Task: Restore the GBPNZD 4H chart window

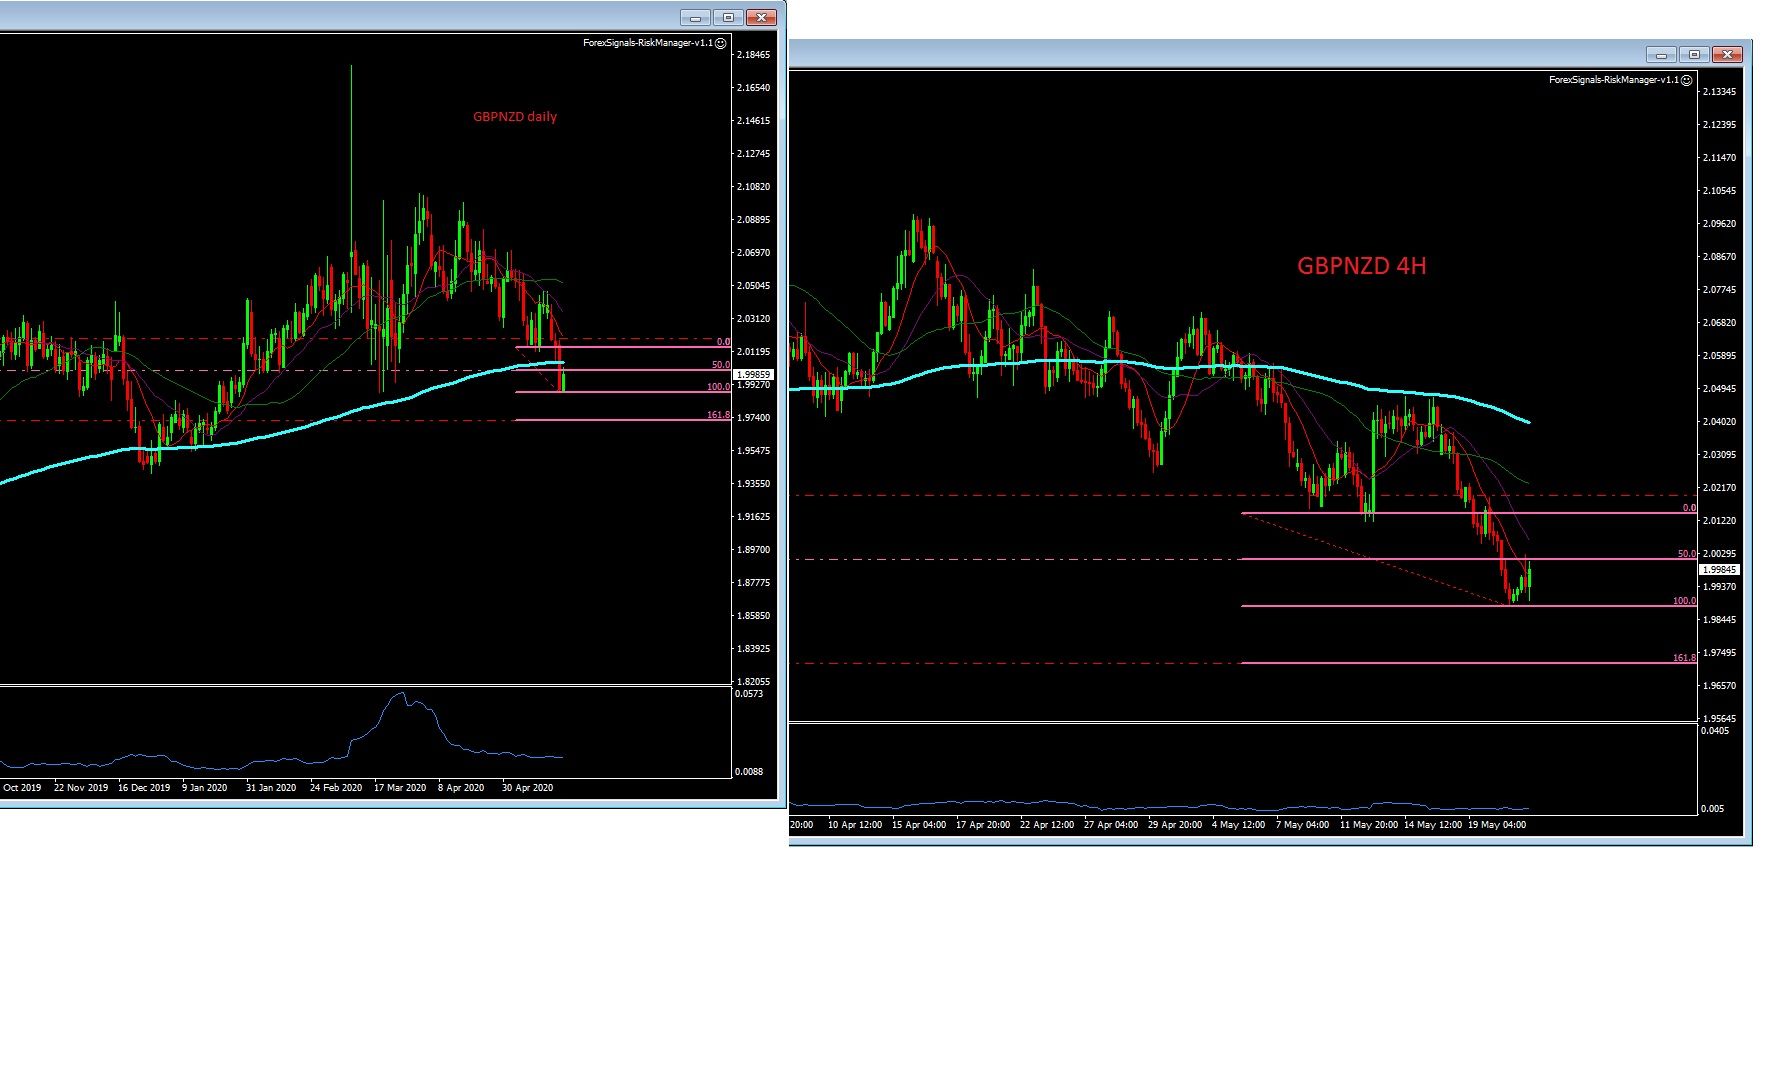Action: click(x=1694, y=54)
